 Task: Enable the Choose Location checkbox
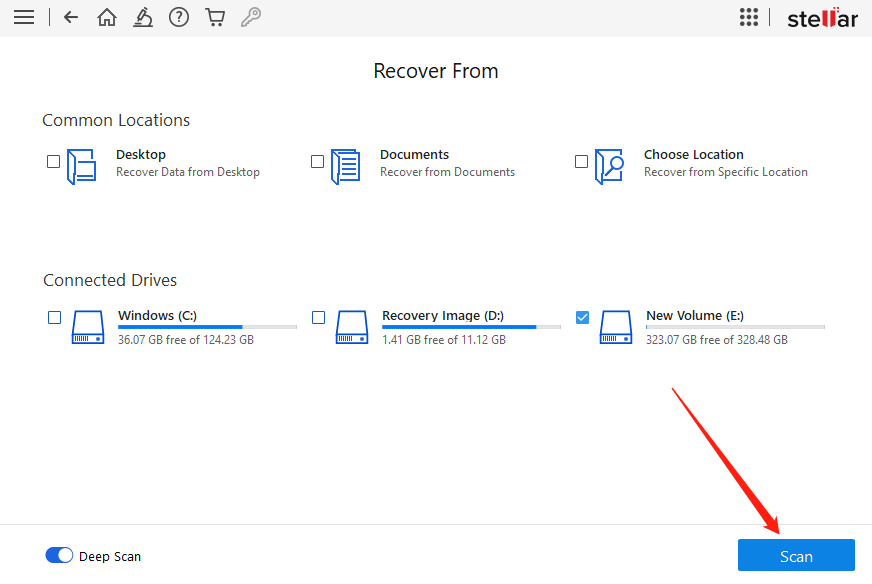point(582,161)
